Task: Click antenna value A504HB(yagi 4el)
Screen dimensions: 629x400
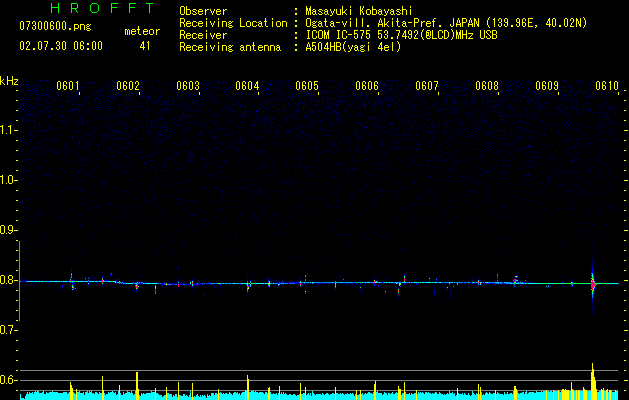Action: (353, 47)
